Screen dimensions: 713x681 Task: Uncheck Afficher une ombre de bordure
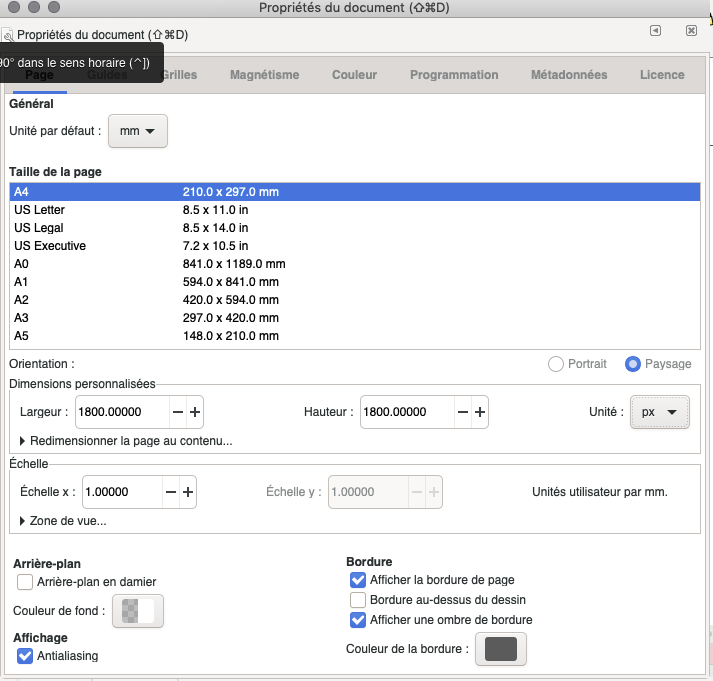(x=358, y=620)
